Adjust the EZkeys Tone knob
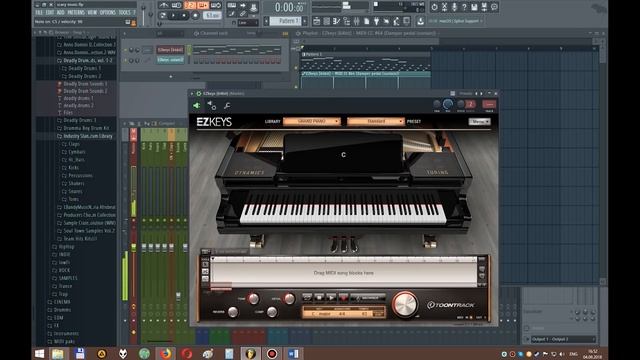Image resolution: width=640 pixels, height=360 pixels. pyautogui.click(x=253, y=299)
